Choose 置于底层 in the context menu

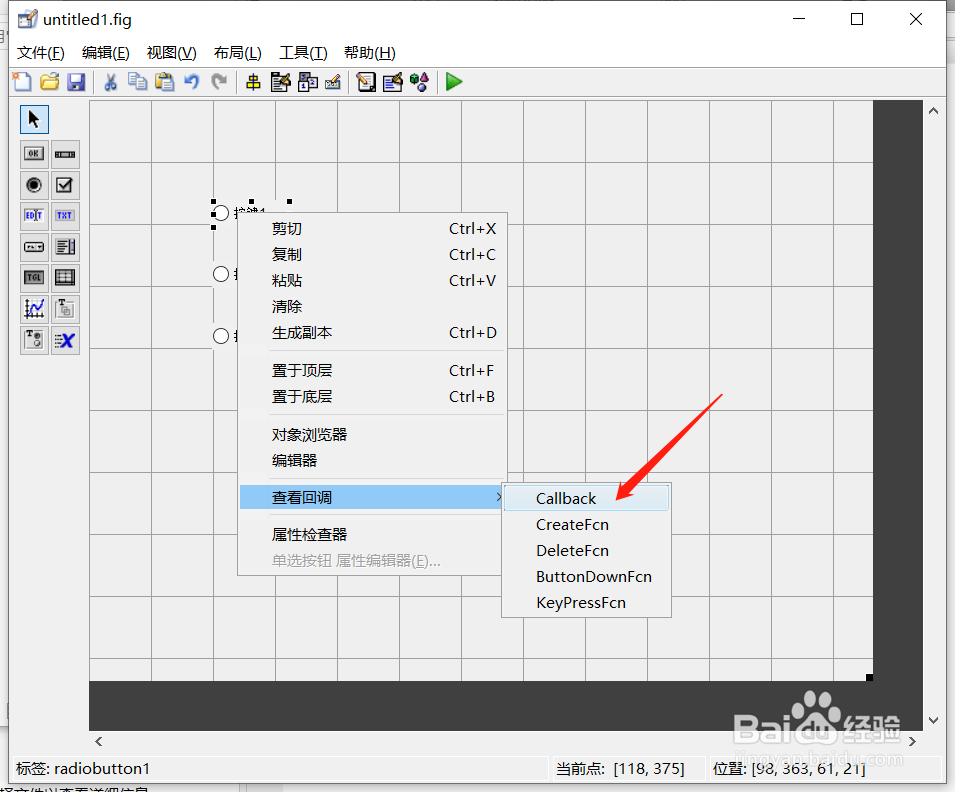click(373, 397)
